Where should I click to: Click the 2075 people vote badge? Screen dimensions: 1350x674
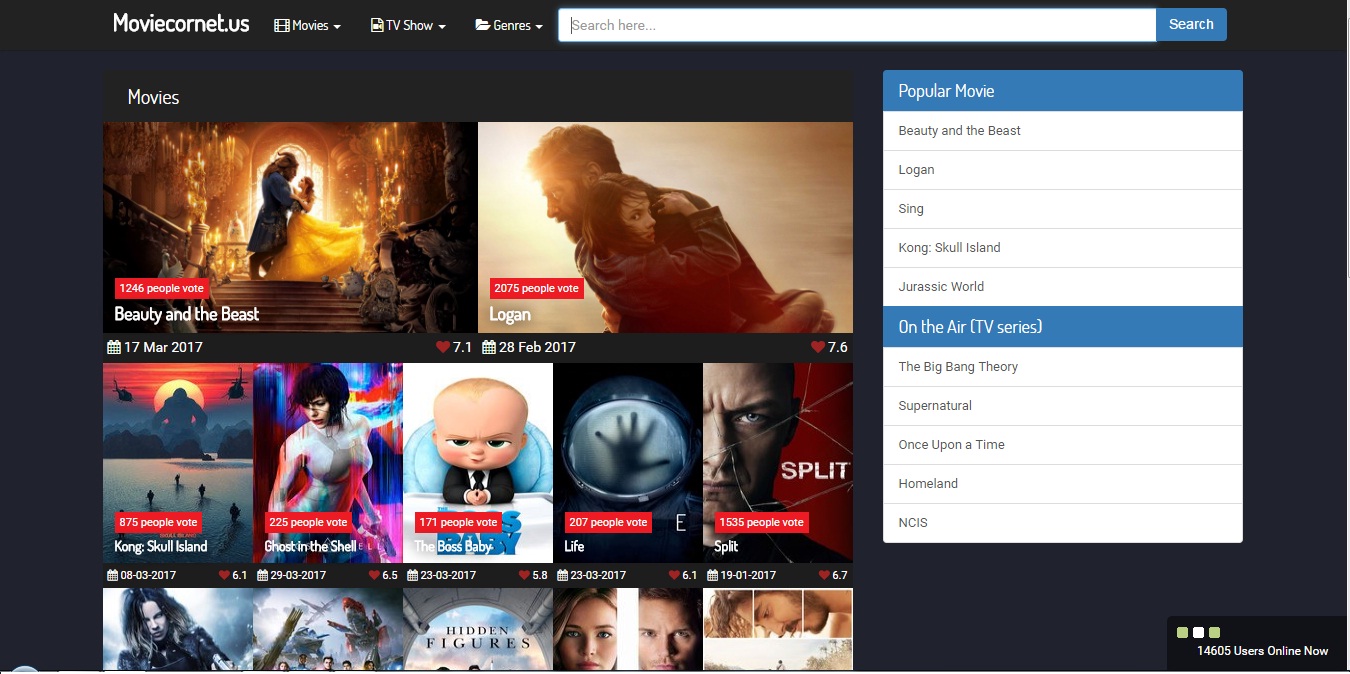coord(536,288)
